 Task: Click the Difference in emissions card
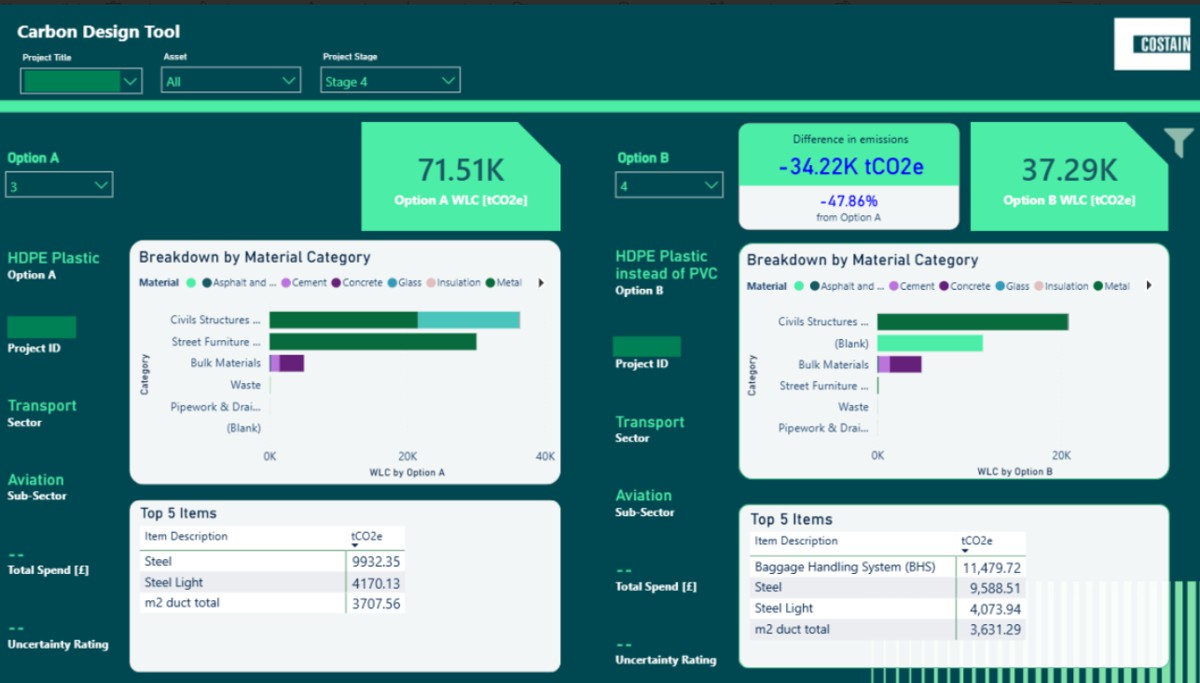[848, 176]
